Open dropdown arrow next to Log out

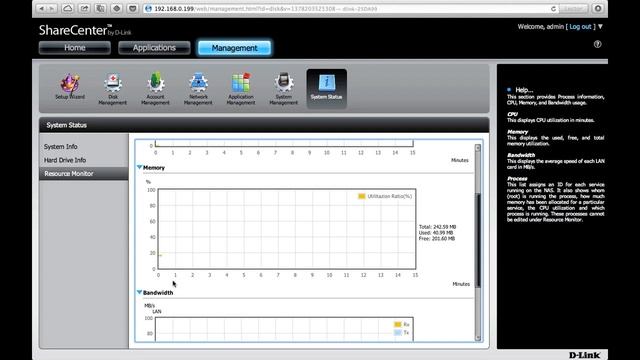[600, 27]
